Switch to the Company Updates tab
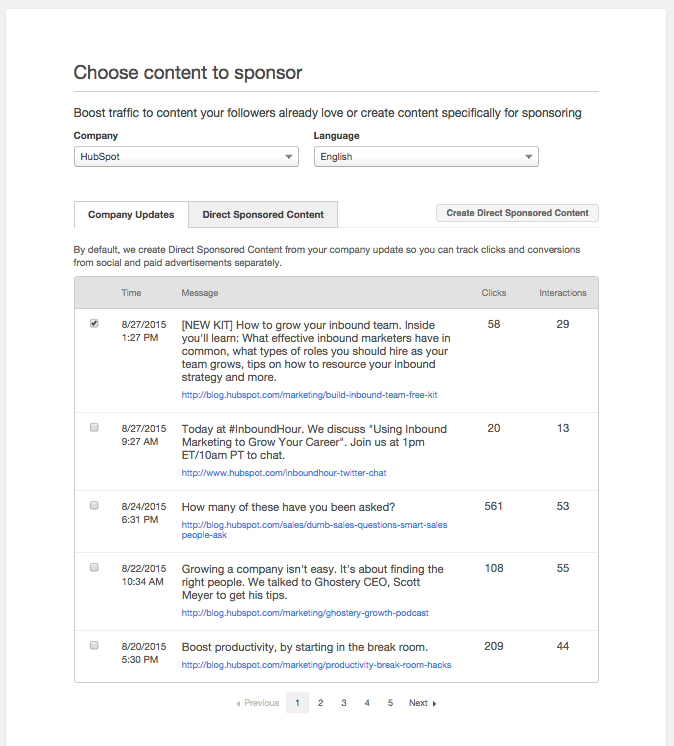Screen dimensions: 674x746 [131, 214]
